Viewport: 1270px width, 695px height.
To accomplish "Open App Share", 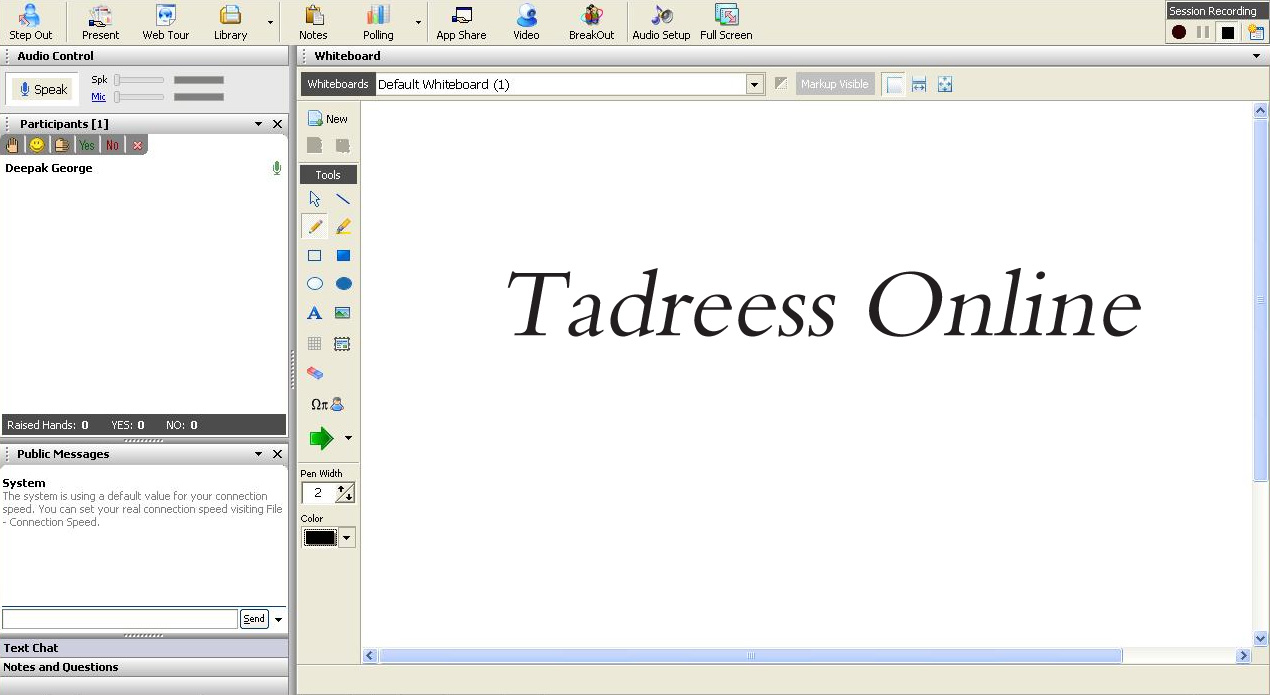I will pyautogui.click(x=461, y=22).
